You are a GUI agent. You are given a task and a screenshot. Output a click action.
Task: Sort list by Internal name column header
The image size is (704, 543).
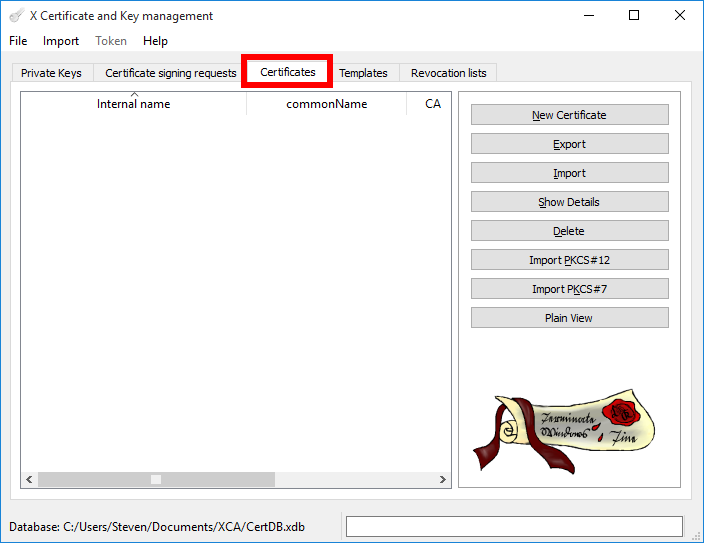point(133,104)
